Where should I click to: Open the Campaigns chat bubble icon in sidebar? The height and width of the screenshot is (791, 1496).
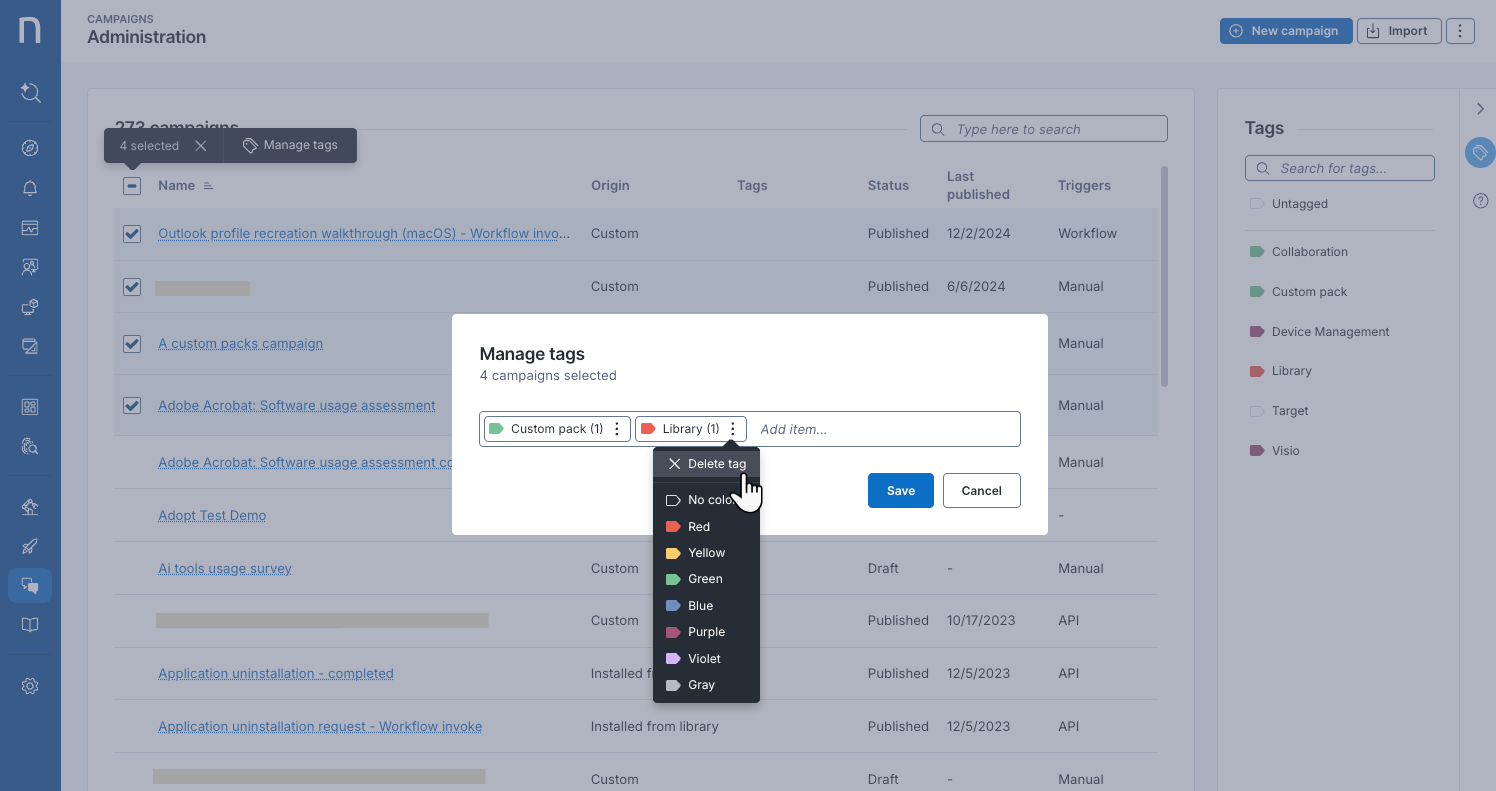(x=30, y=585)
